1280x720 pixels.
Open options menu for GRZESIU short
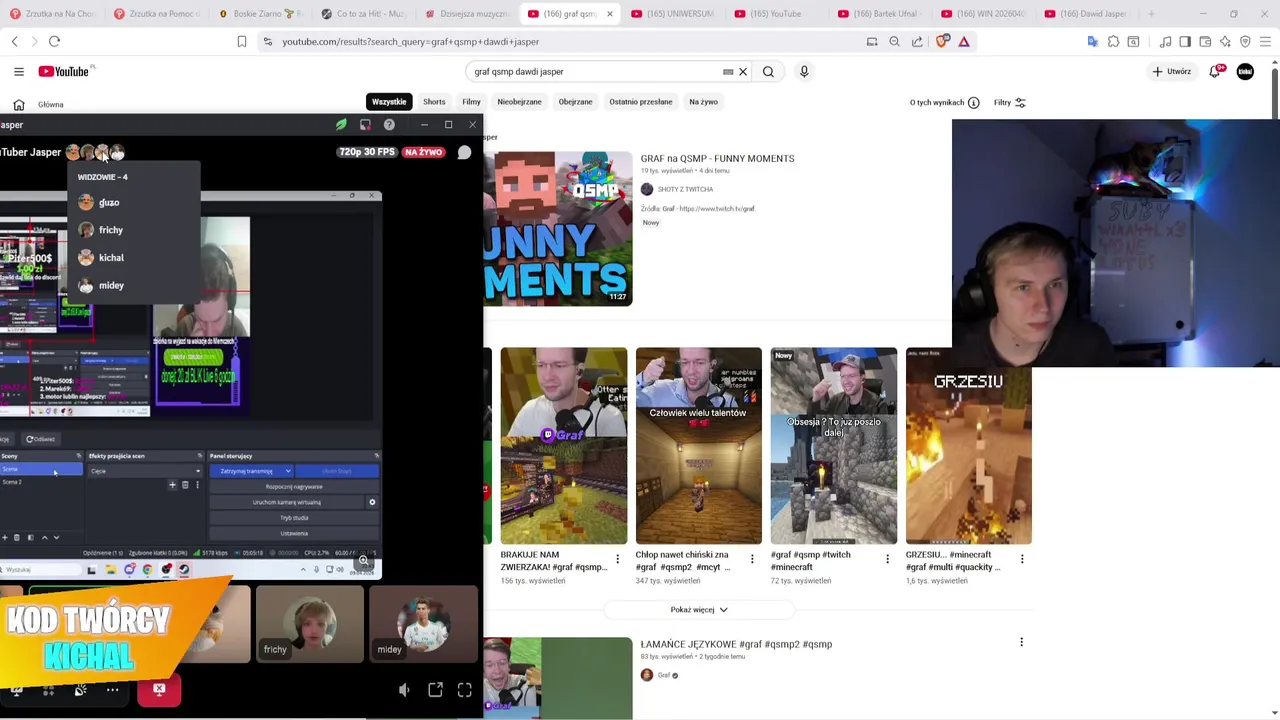point(1022,559)
